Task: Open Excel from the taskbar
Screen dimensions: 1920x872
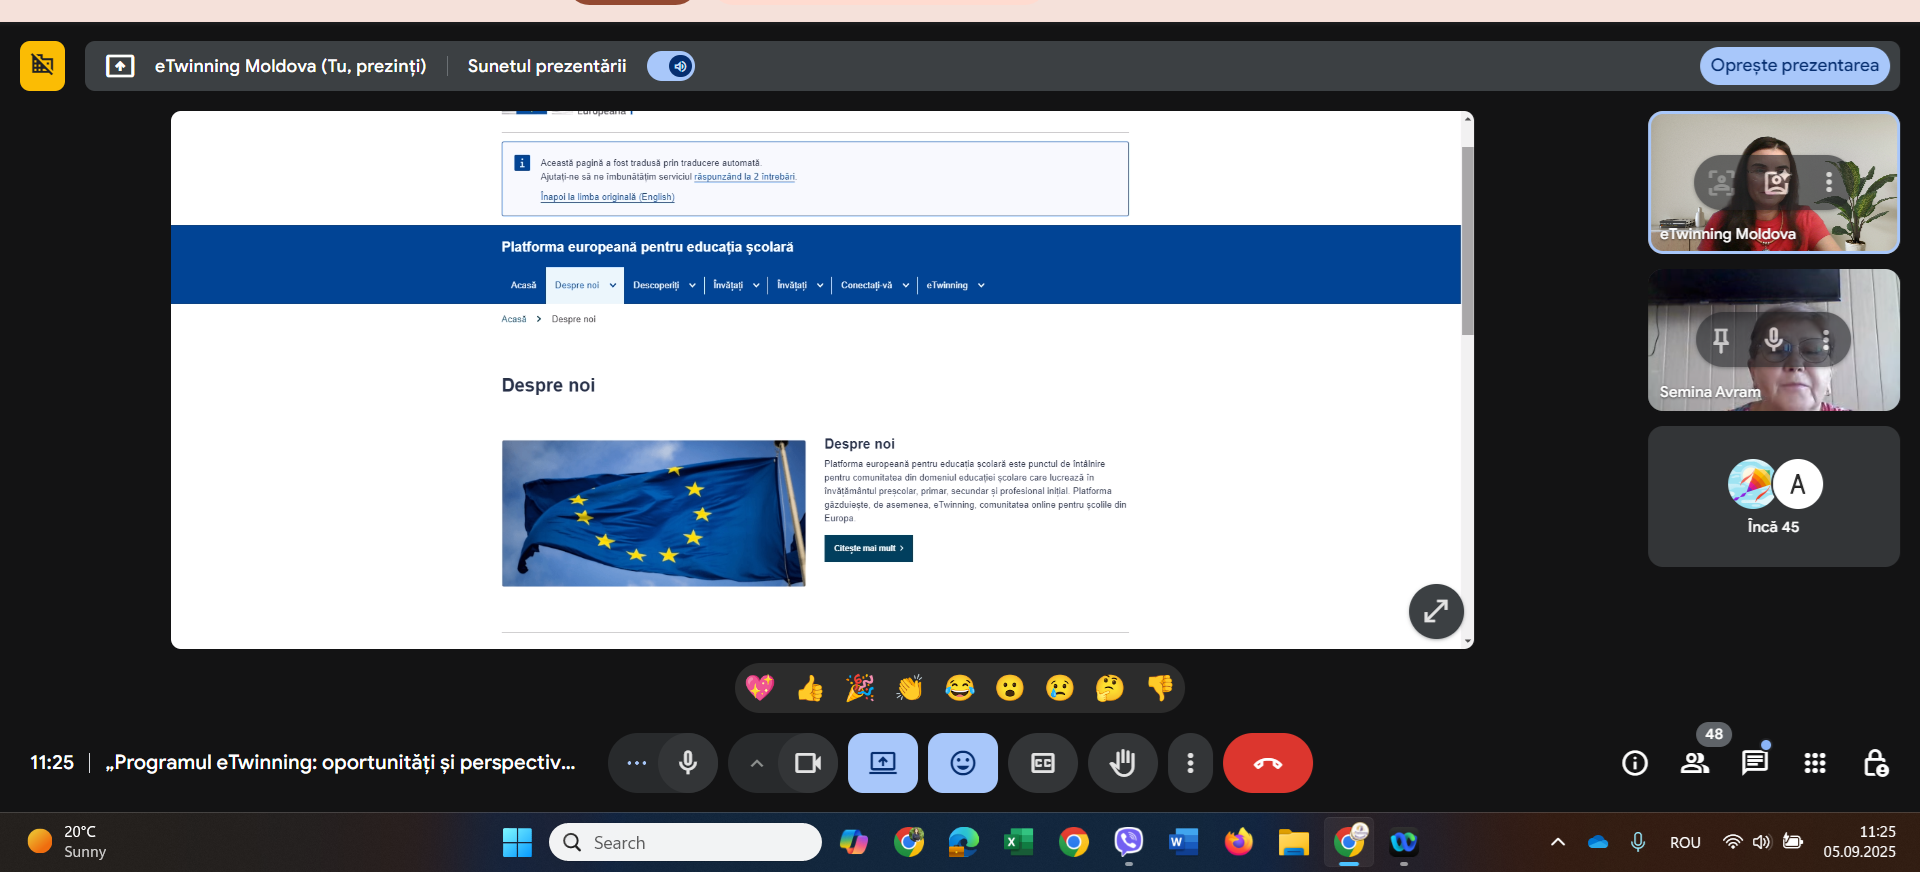Action: click(x=1018, y=843)
